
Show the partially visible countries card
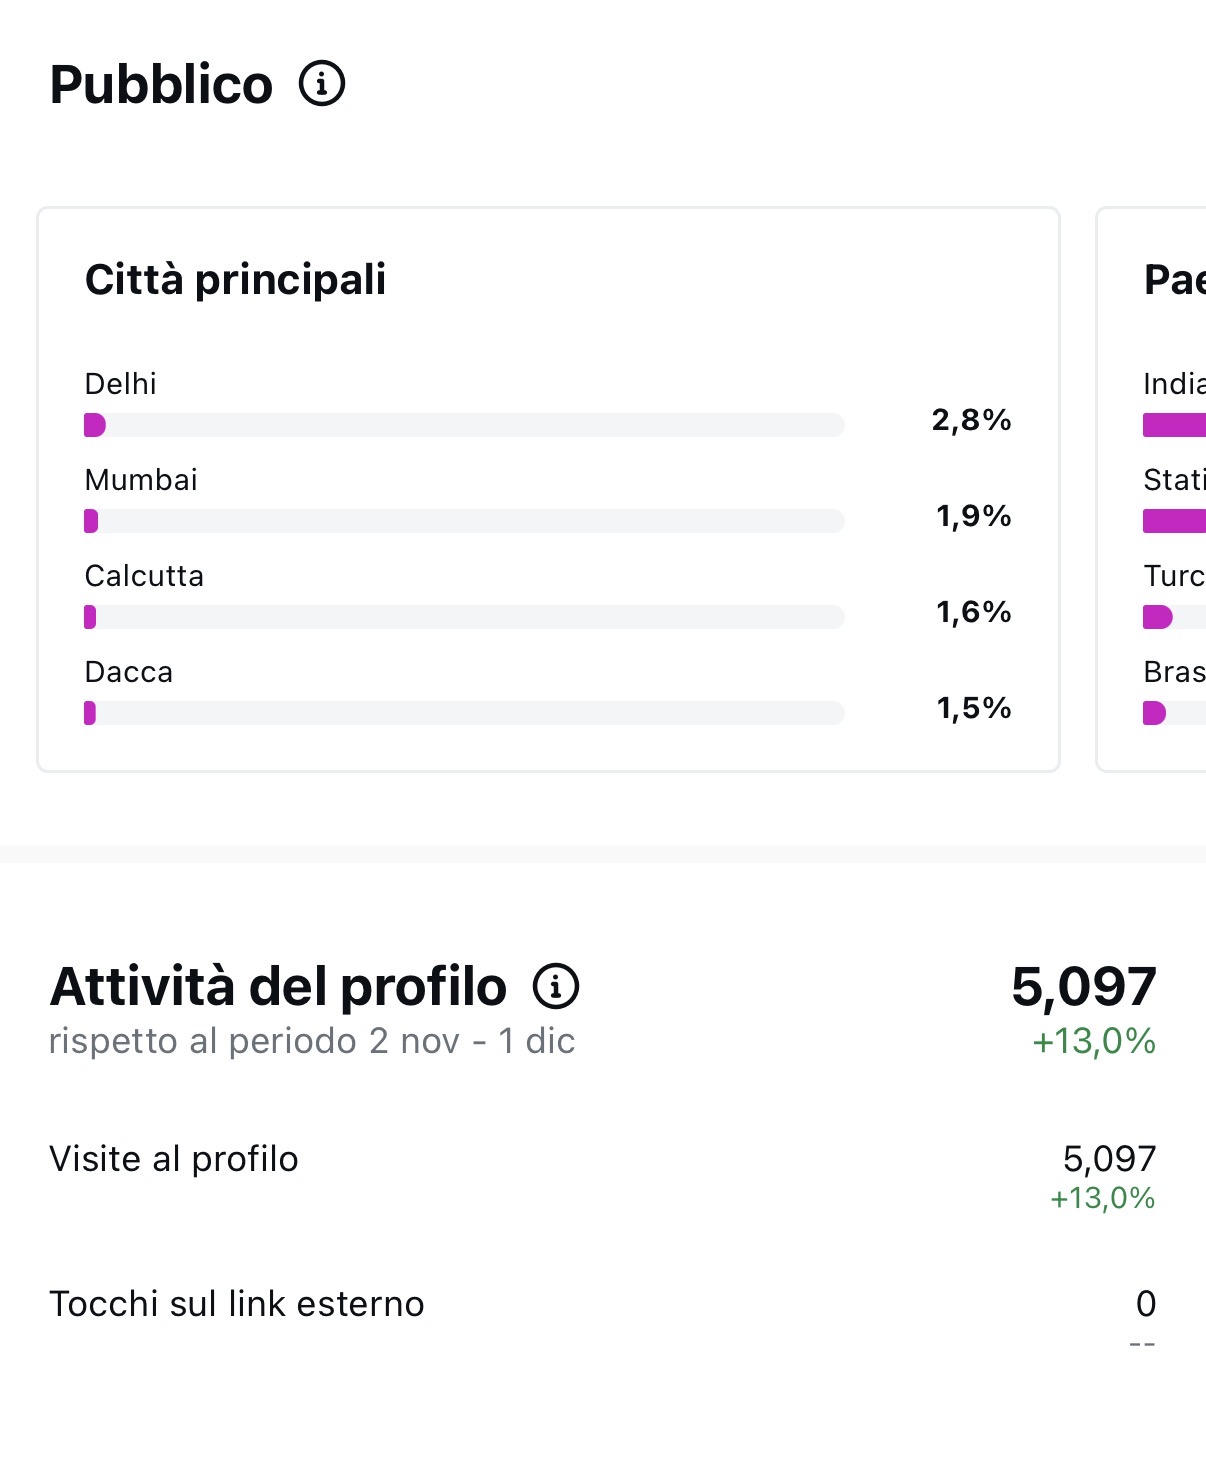tap(1152, 490)
